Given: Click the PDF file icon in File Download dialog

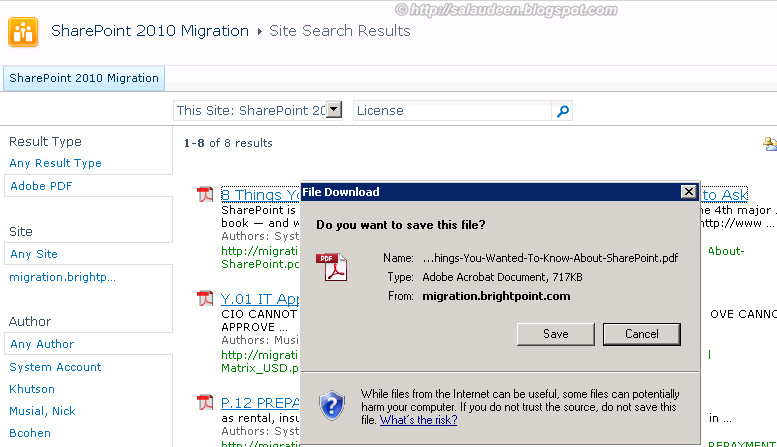Looking at the screenshot, I should (332, 267).
